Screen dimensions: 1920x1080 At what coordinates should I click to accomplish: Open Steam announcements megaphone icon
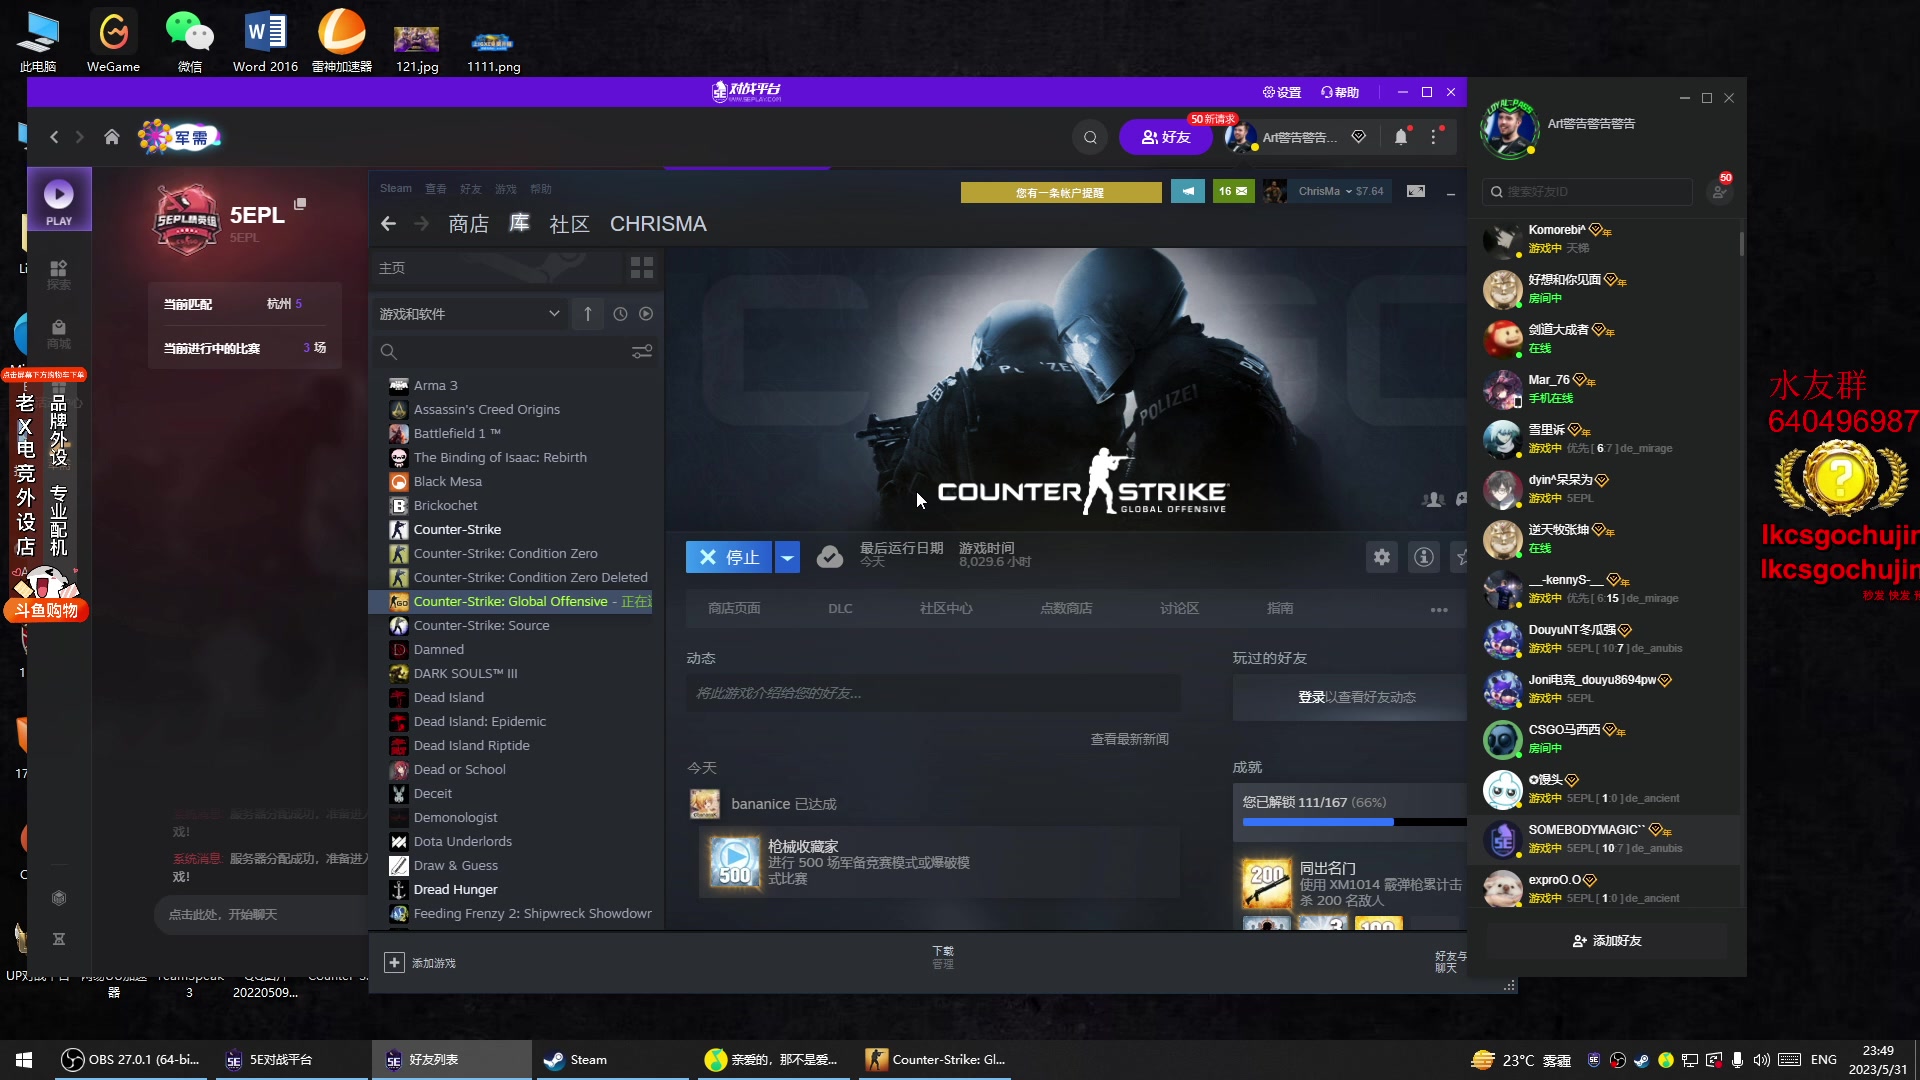click(1188, 191)
